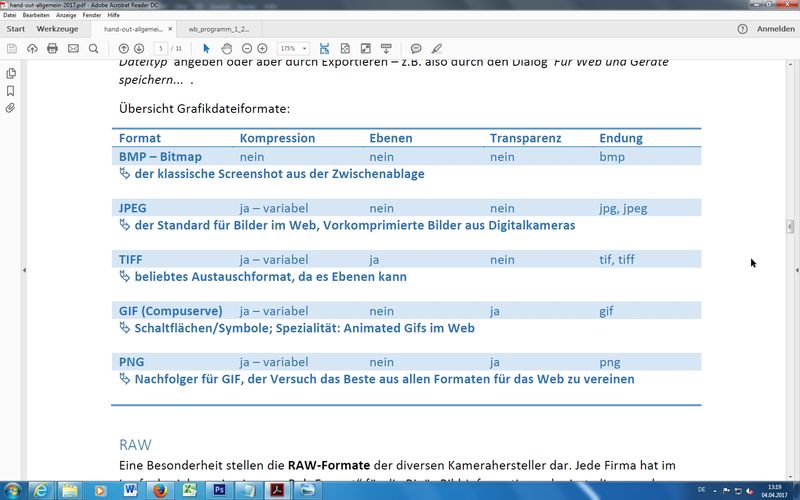The image size is (800, 500).
Task: Select the arrow selection tool
Action: point(207,48)
